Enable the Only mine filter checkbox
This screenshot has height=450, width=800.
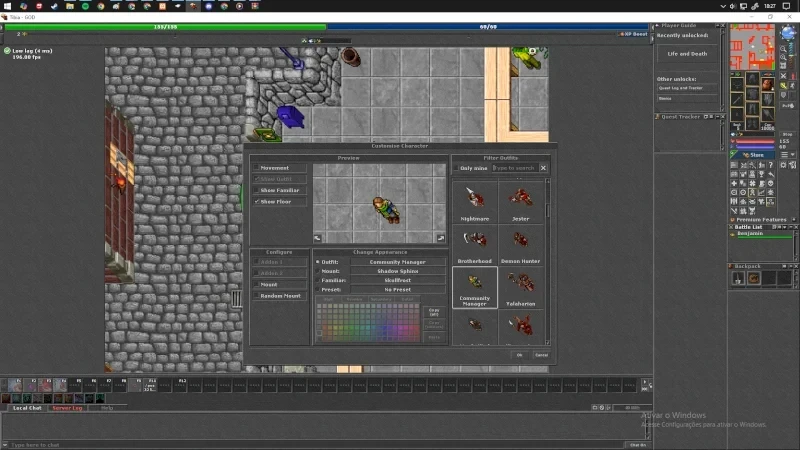(x=456, y=168)
